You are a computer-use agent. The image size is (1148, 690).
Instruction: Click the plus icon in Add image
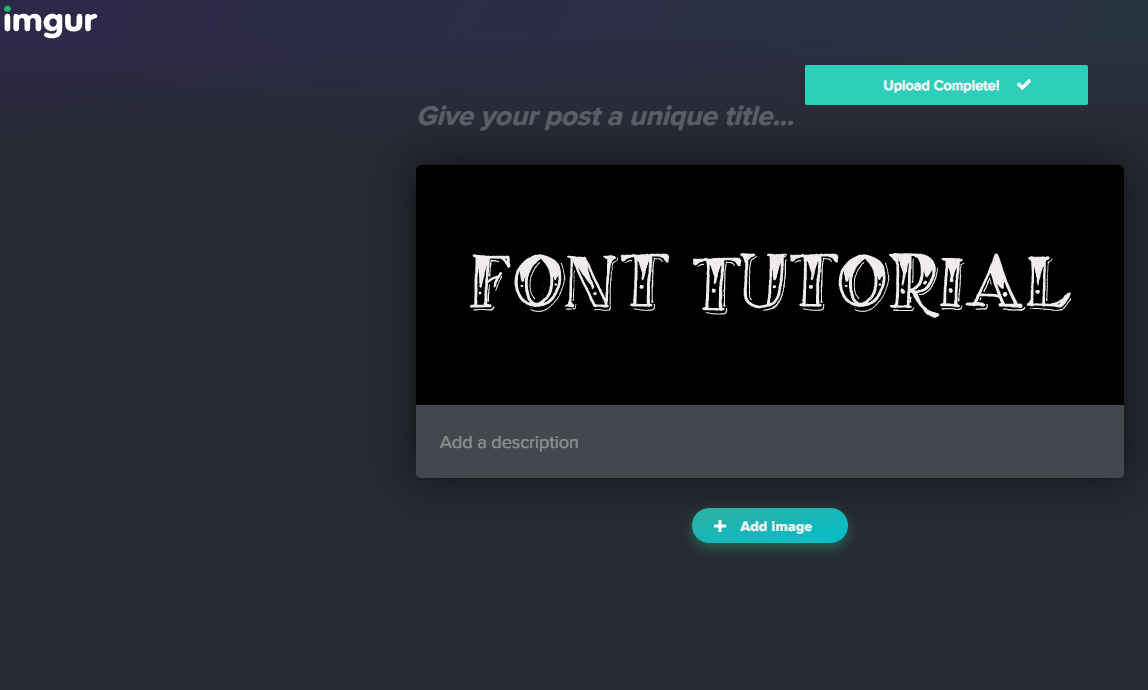pyautogui.click(x=720, y=526)
